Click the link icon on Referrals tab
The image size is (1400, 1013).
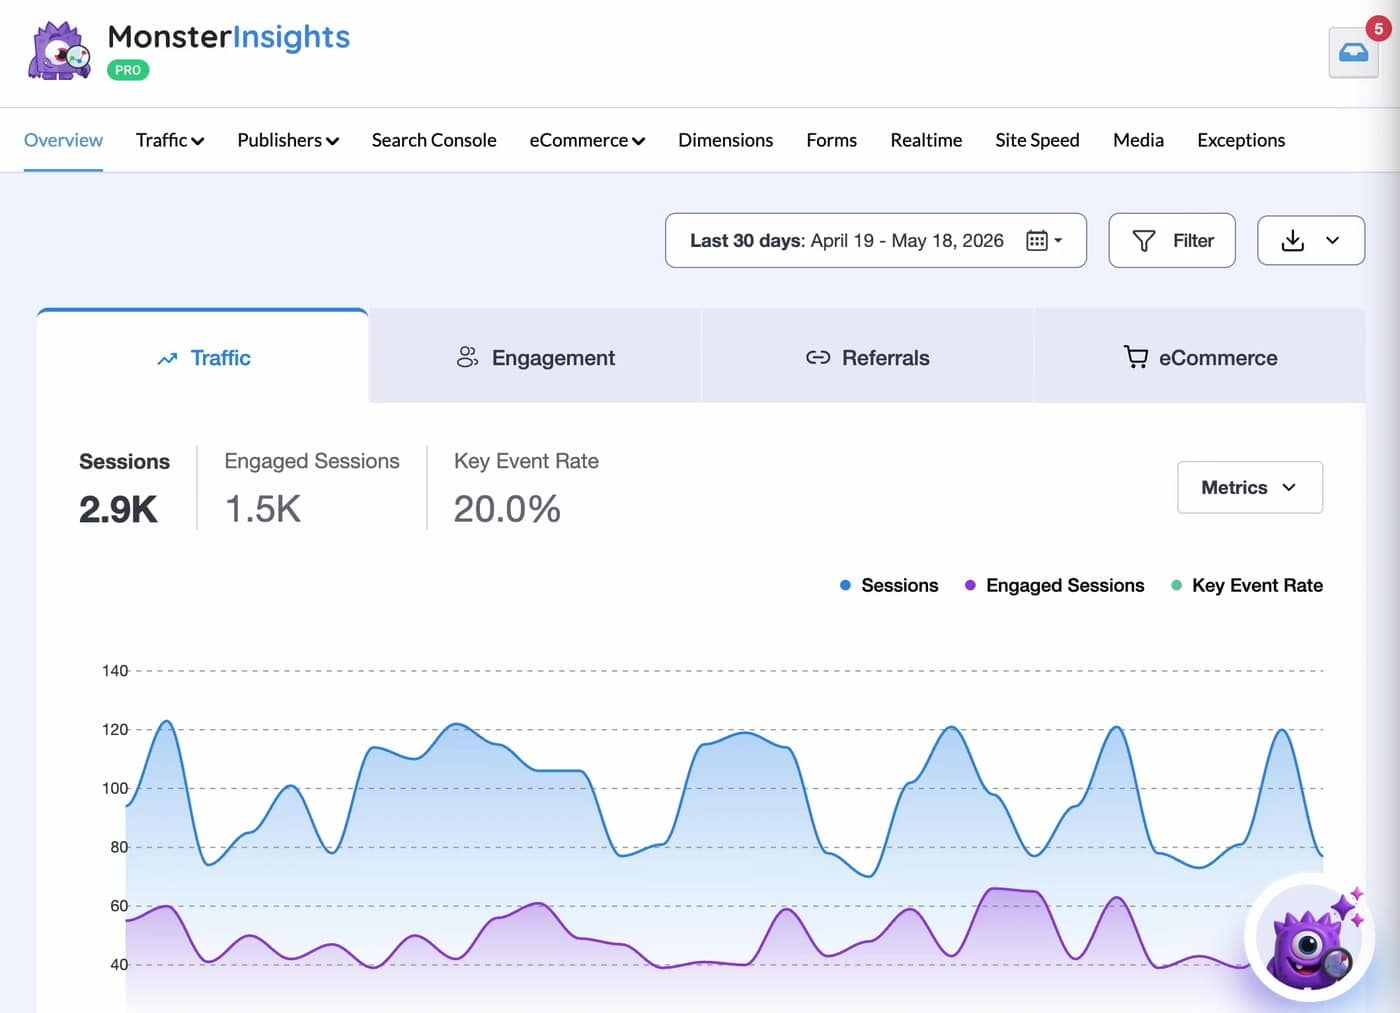818,358
